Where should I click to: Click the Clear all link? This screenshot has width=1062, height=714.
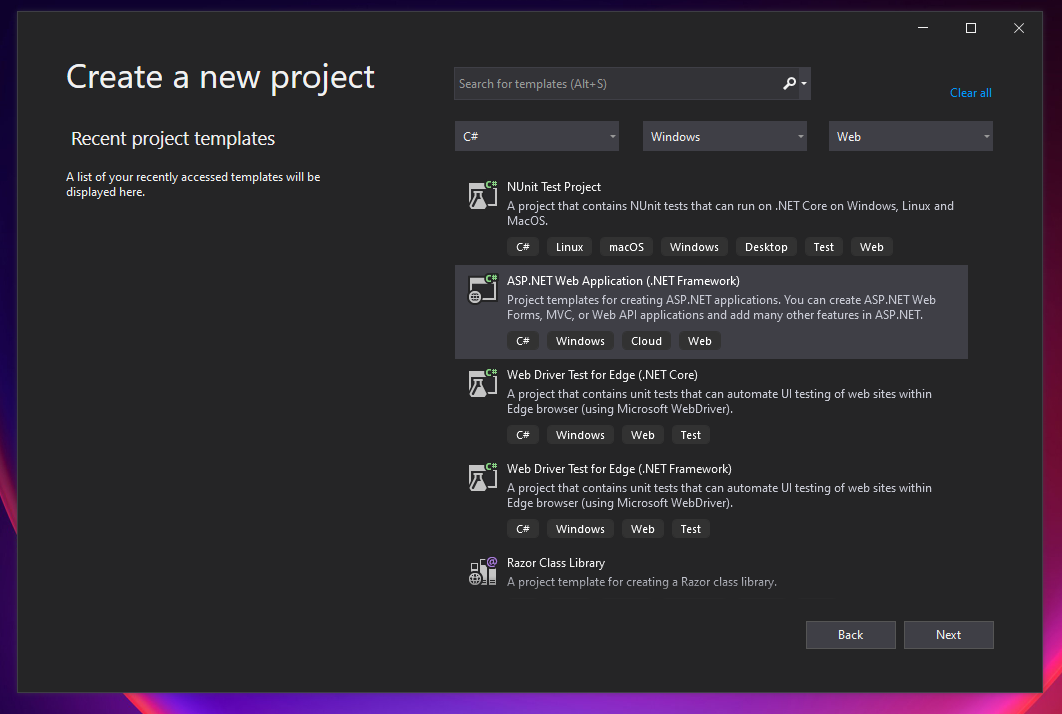tap(970, 92)
